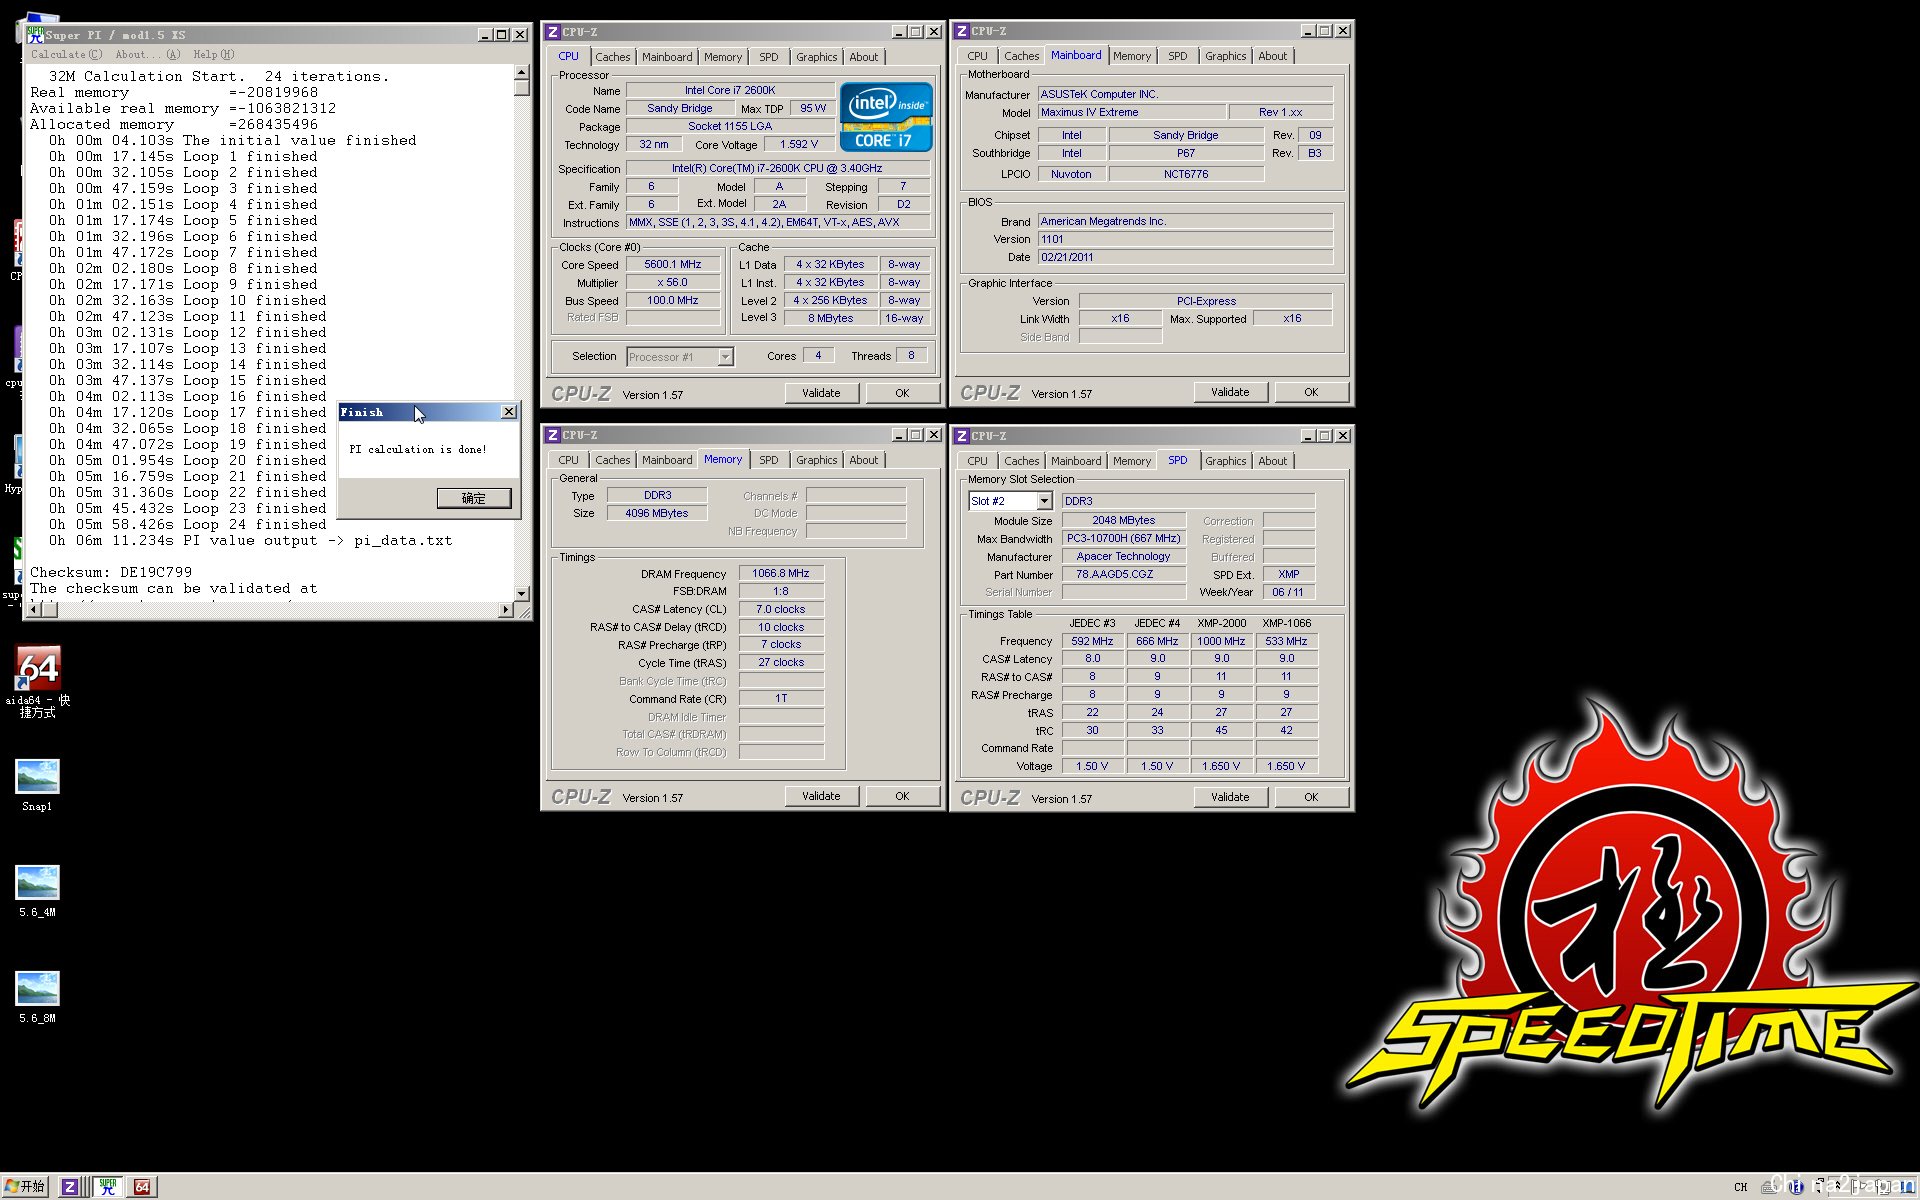Open the About menu in Super PI

pyautogui.click(x=147, y=54)
